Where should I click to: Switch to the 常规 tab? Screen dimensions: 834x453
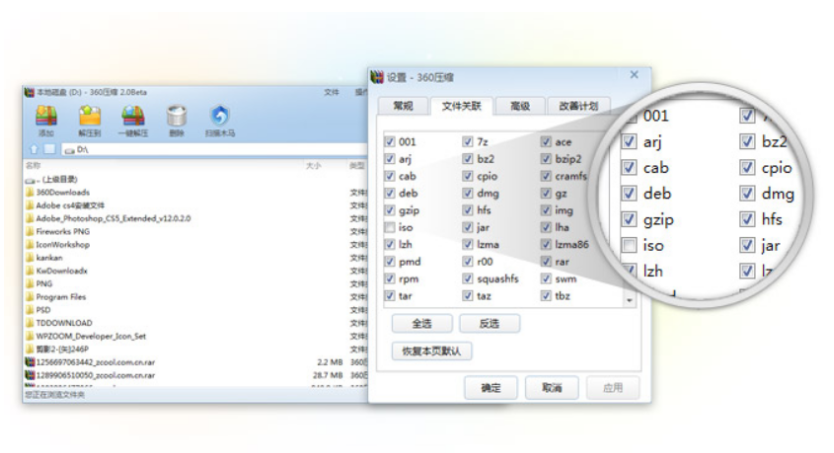click(x=403, y=106)
